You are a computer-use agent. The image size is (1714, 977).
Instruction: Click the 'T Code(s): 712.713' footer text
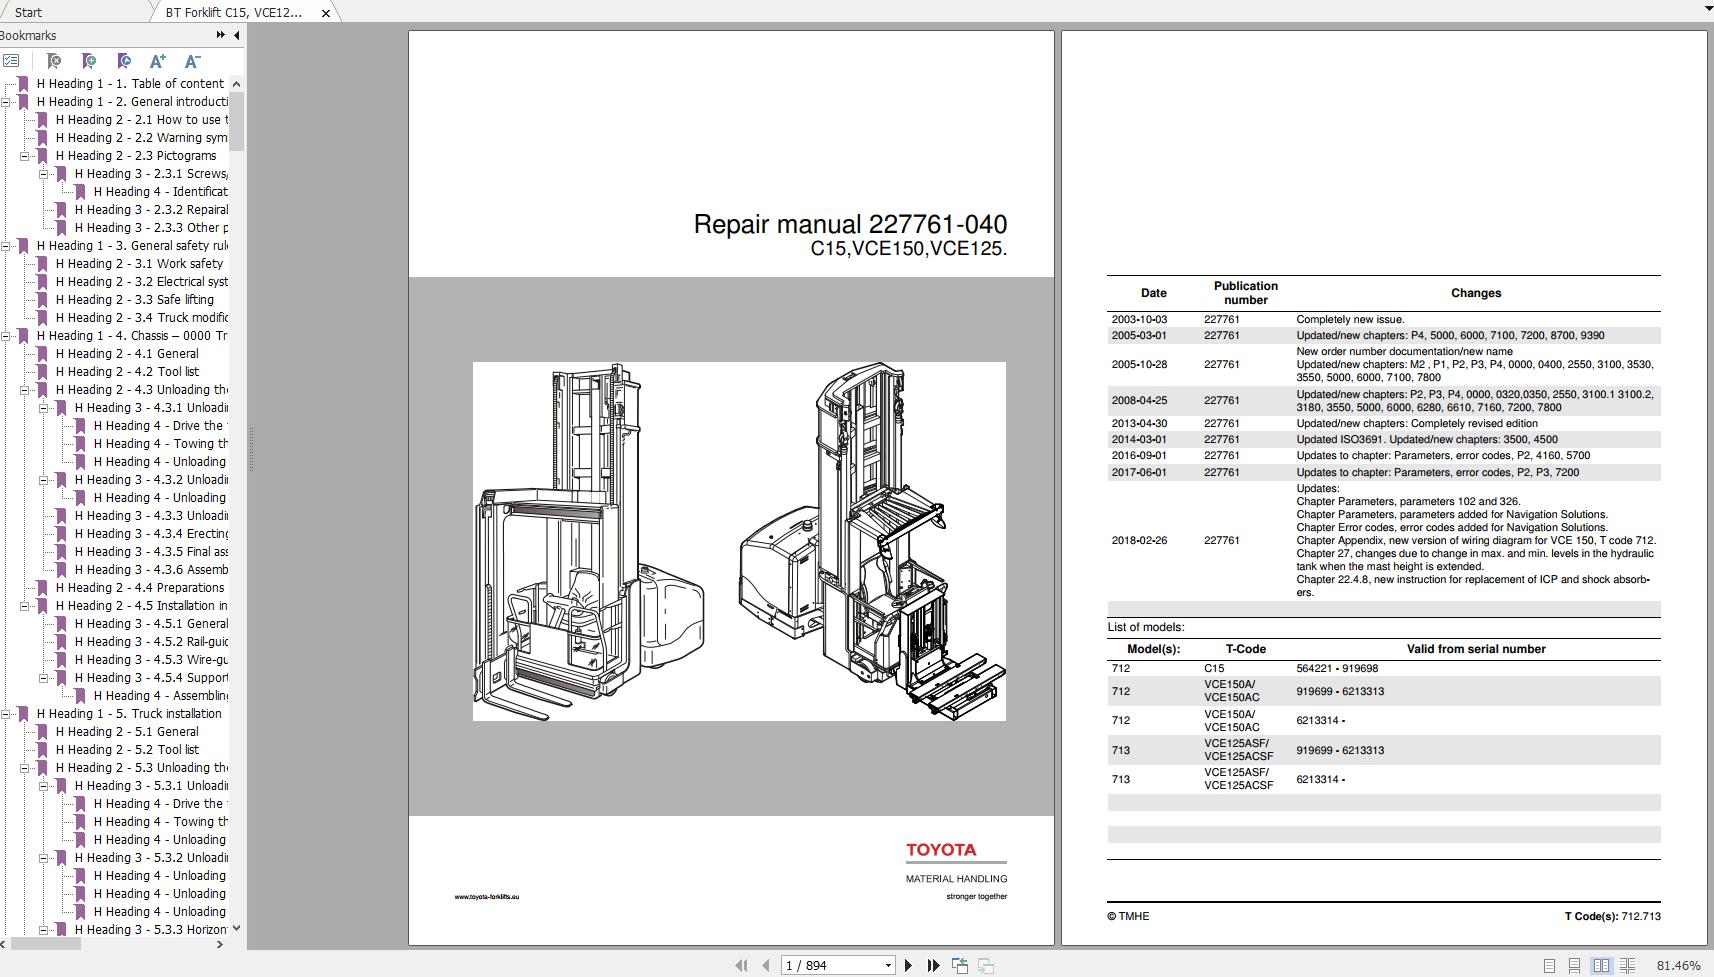pos(1612,916)
